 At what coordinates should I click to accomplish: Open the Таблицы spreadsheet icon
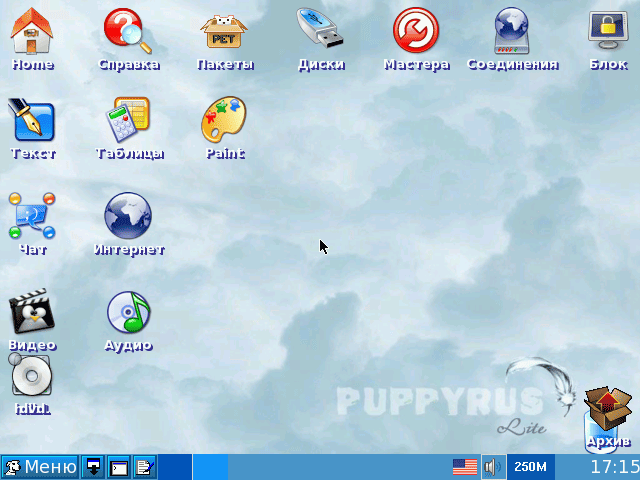128,120
